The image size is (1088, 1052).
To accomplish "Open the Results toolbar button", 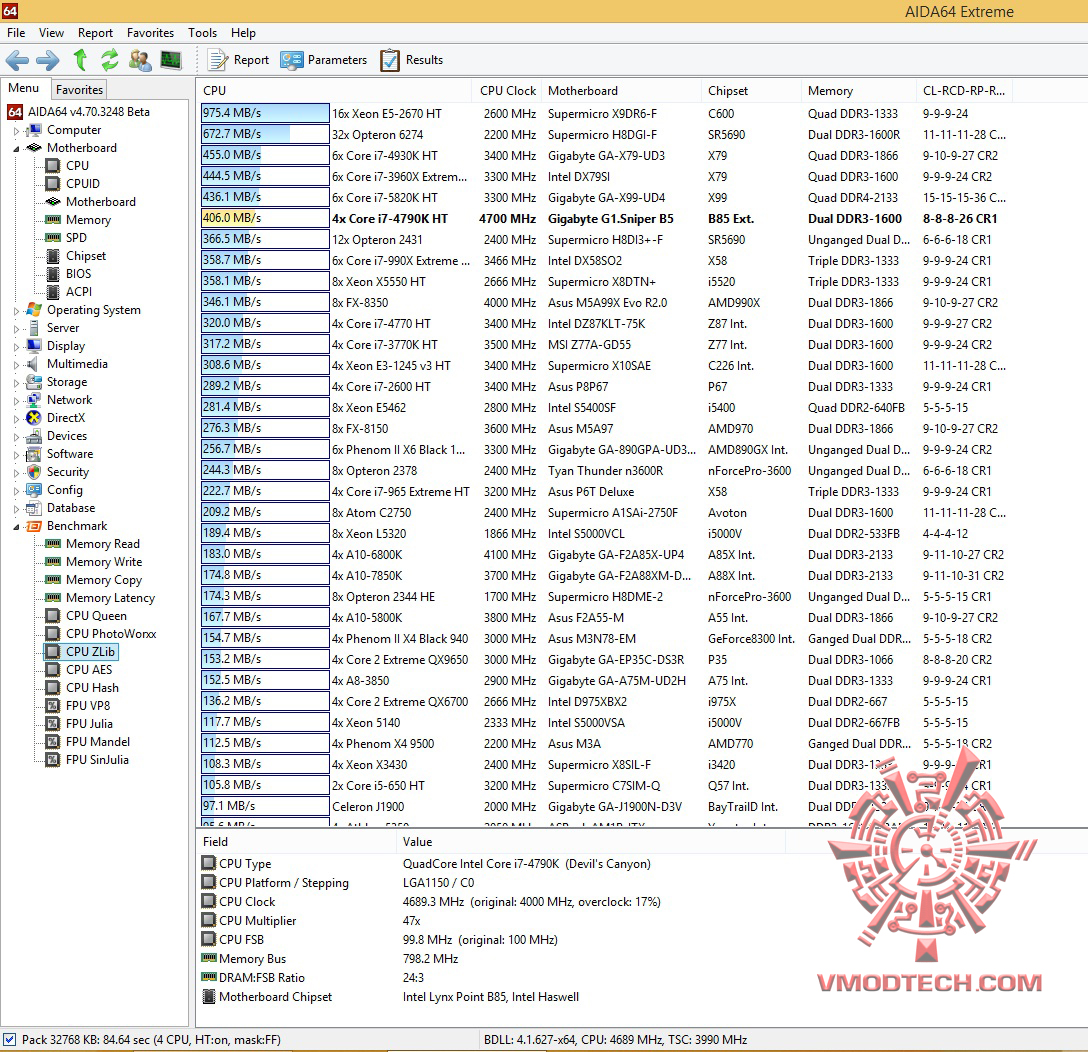I will tap(411, 60).
